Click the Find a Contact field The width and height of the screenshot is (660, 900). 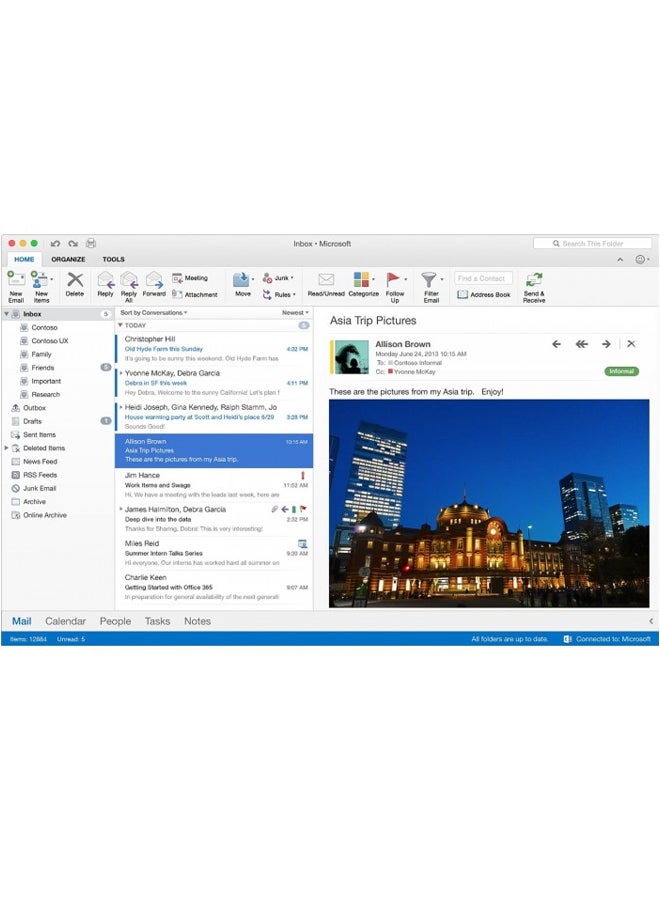click(483, 278)
